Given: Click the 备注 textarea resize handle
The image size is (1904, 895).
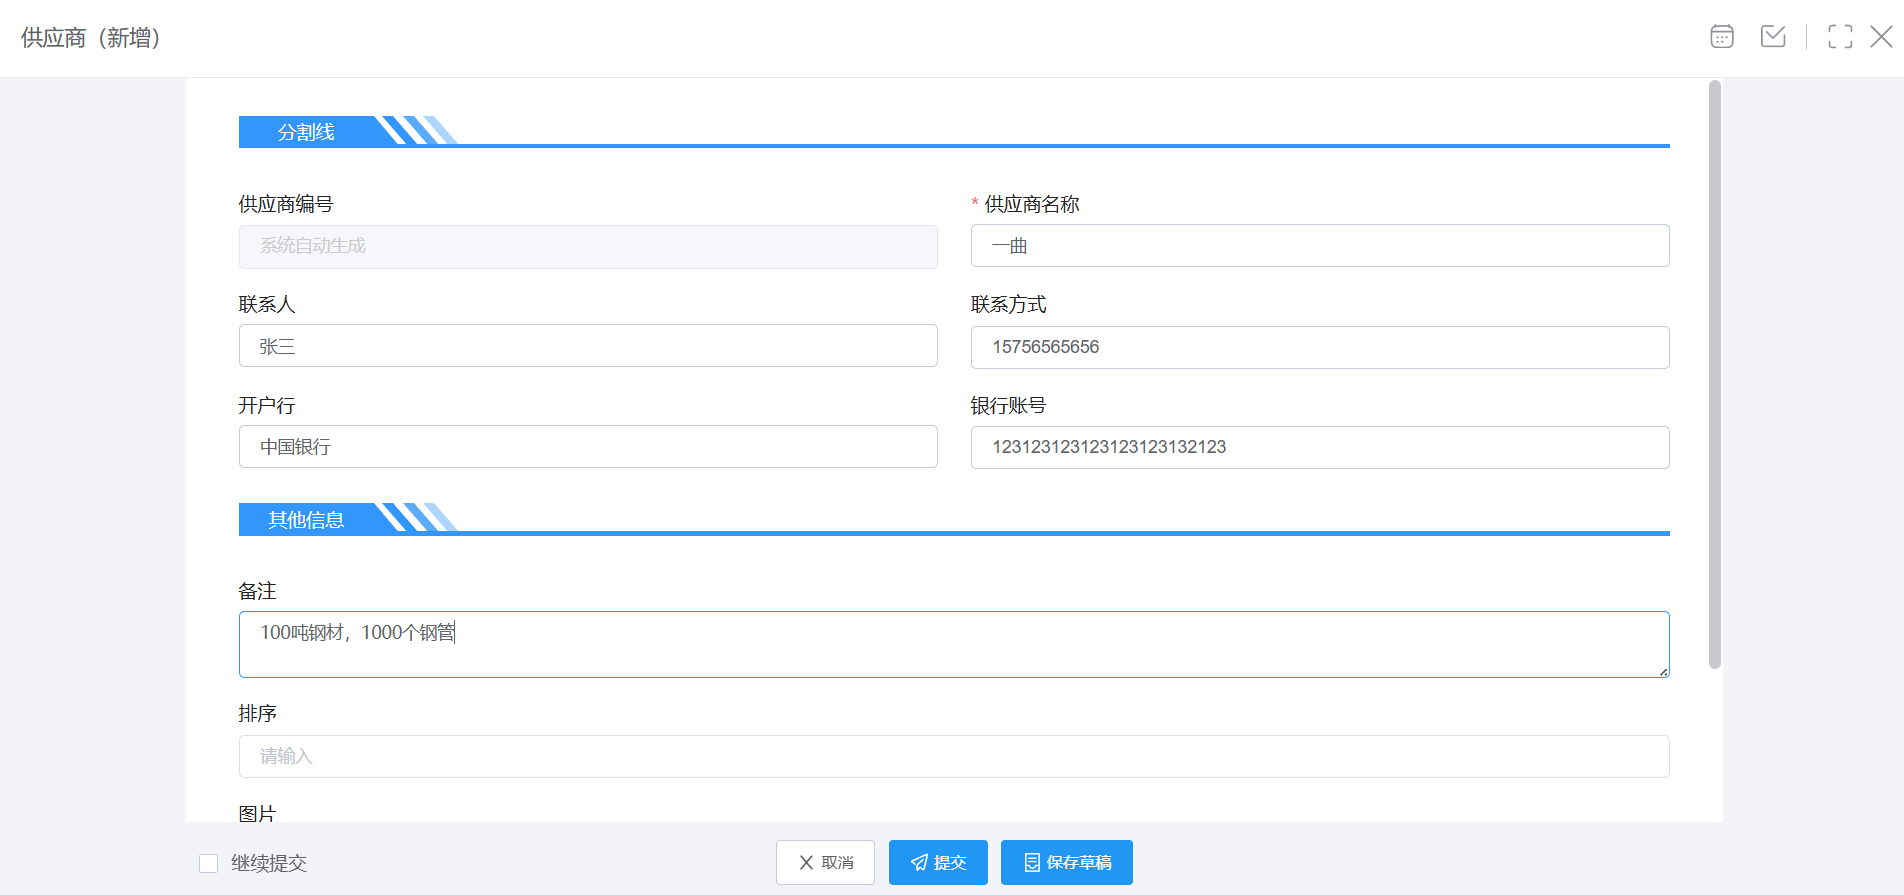Looking at the screenshot, I should pyautogui.click(x=1663, y=671).
